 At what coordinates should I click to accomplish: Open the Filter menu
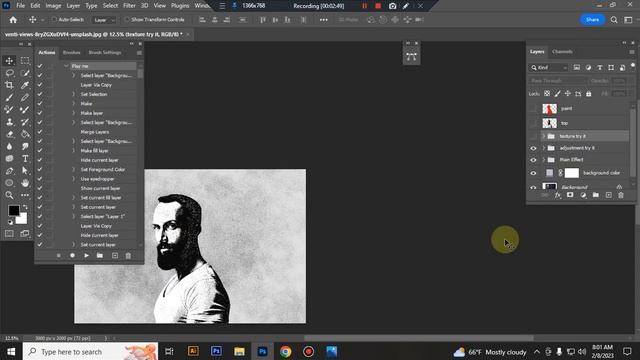(x=129, y=6)
